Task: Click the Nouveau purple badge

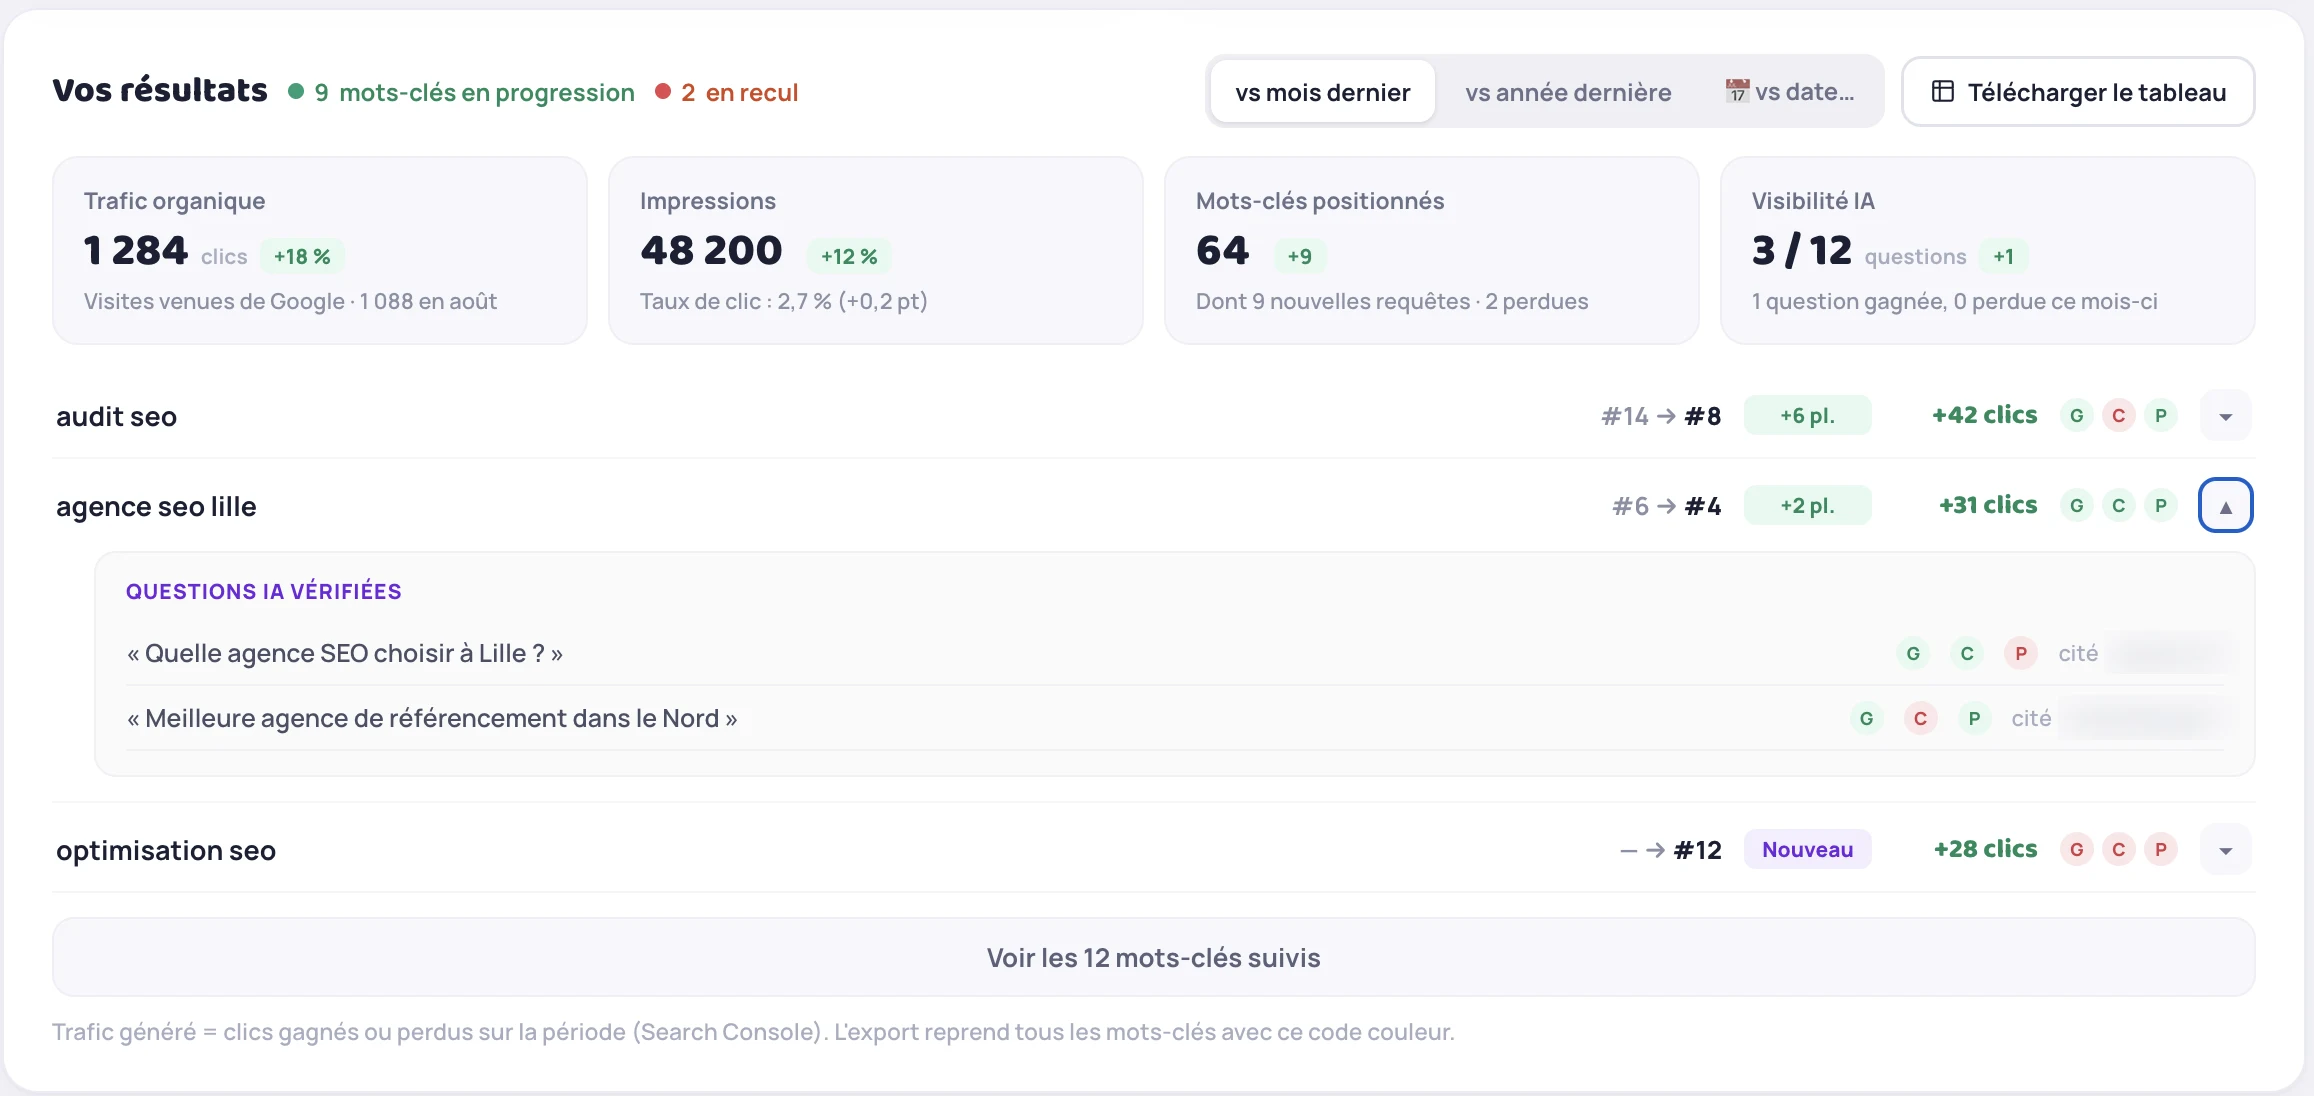Action: (1808, 850)
